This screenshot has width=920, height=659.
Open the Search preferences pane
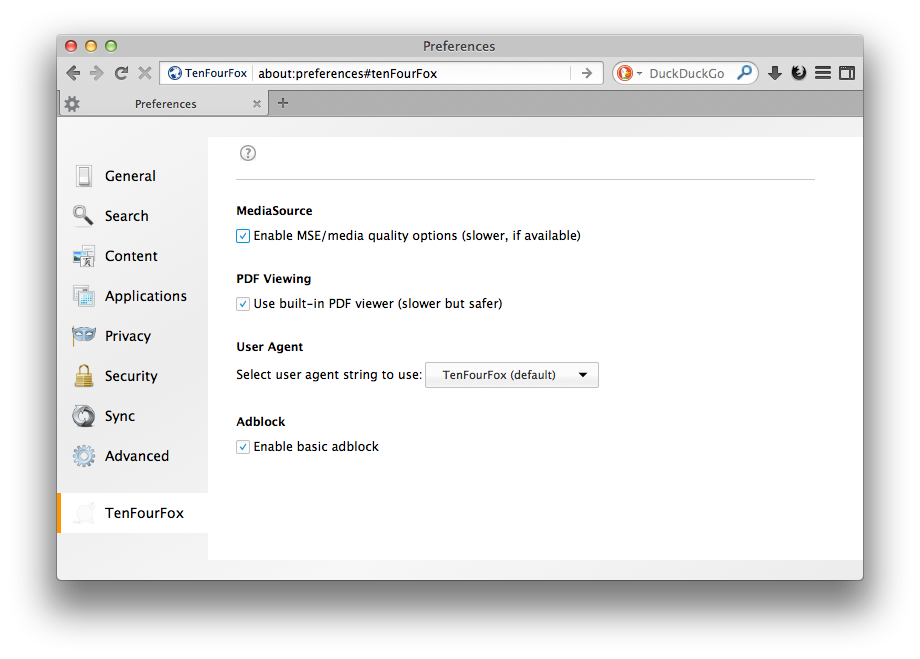coord(133,216)
